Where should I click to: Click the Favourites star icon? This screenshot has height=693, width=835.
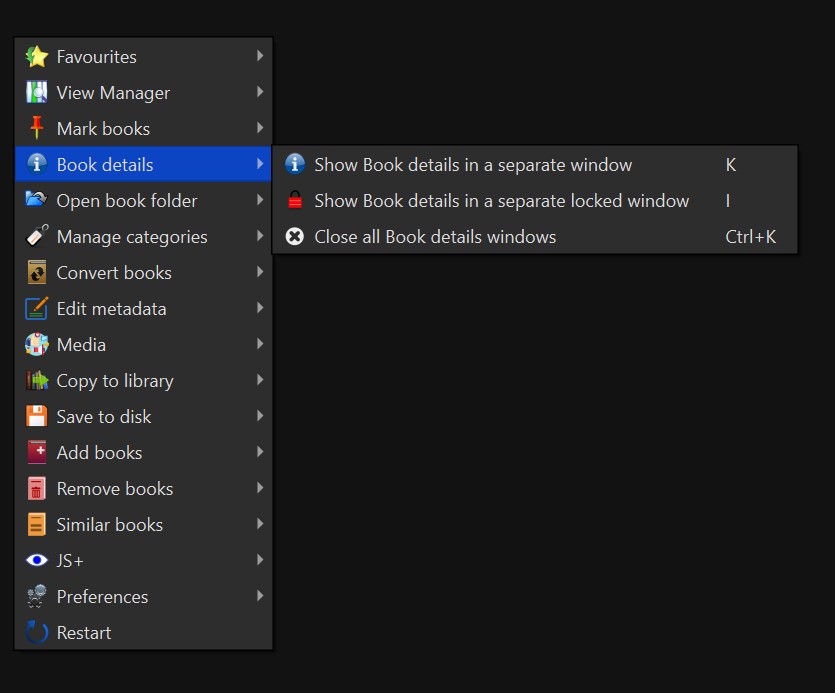[37, 57]
